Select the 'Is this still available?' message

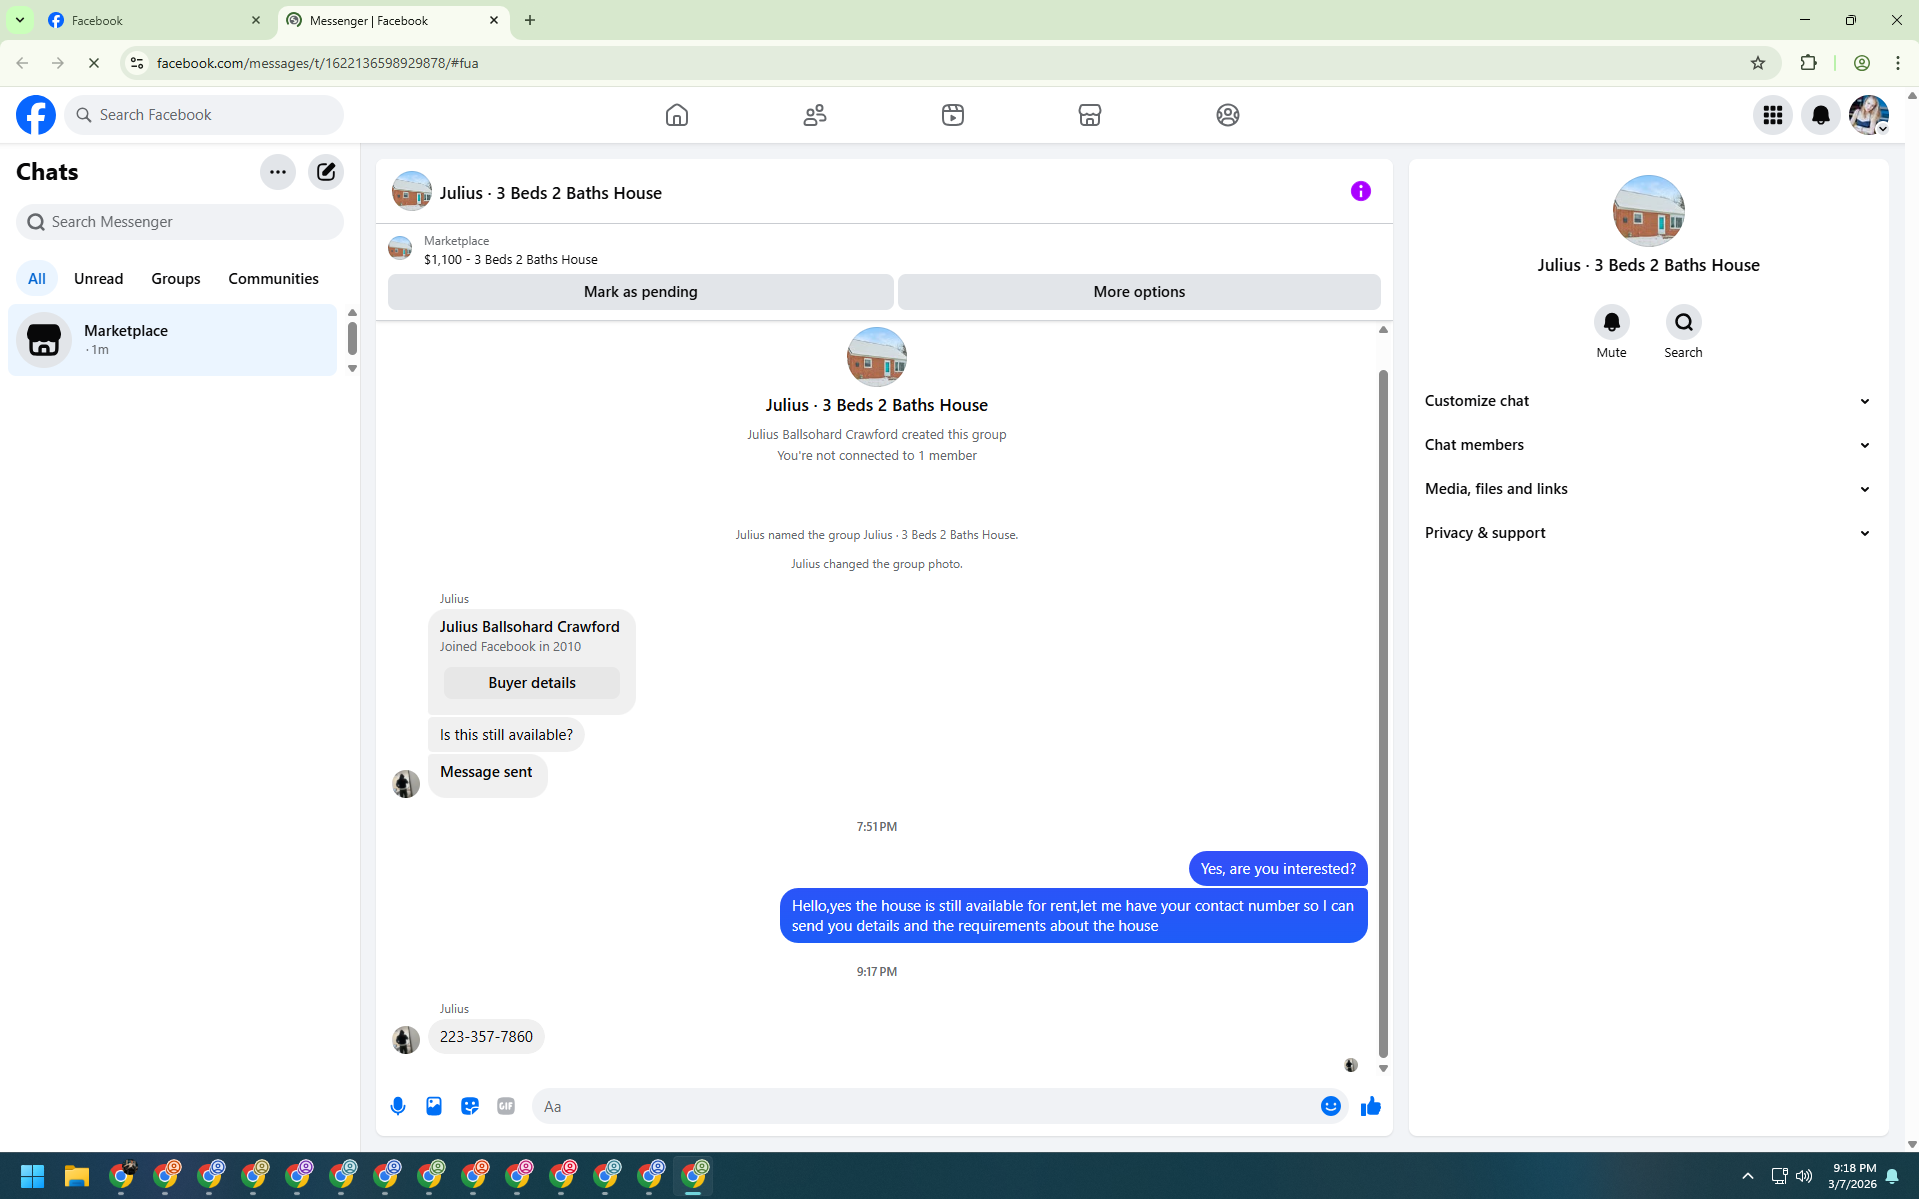click(506, 735)
